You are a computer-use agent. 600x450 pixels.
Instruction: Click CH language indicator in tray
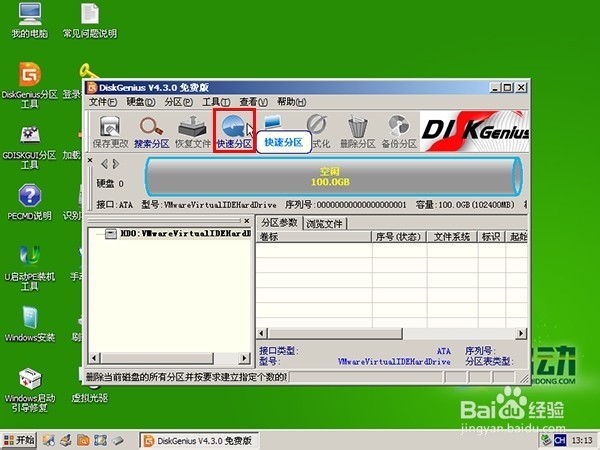(560, 440)
